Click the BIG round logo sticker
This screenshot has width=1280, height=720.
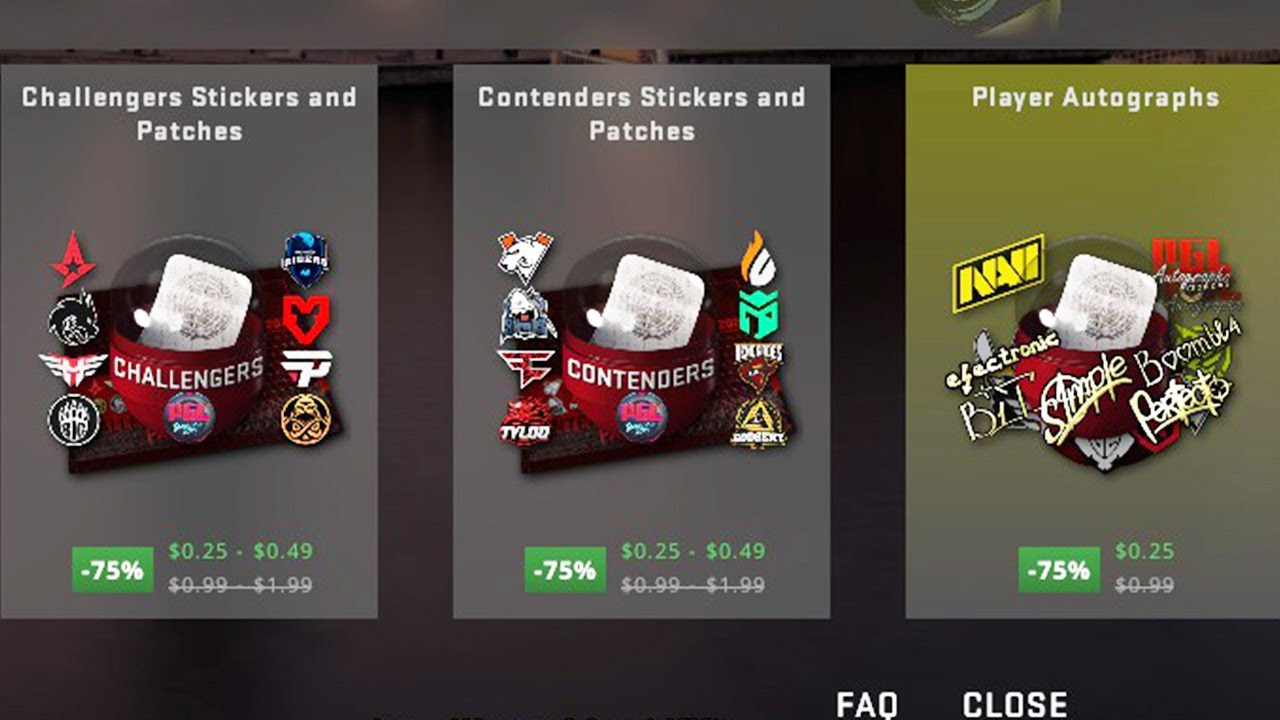[74, 420]
